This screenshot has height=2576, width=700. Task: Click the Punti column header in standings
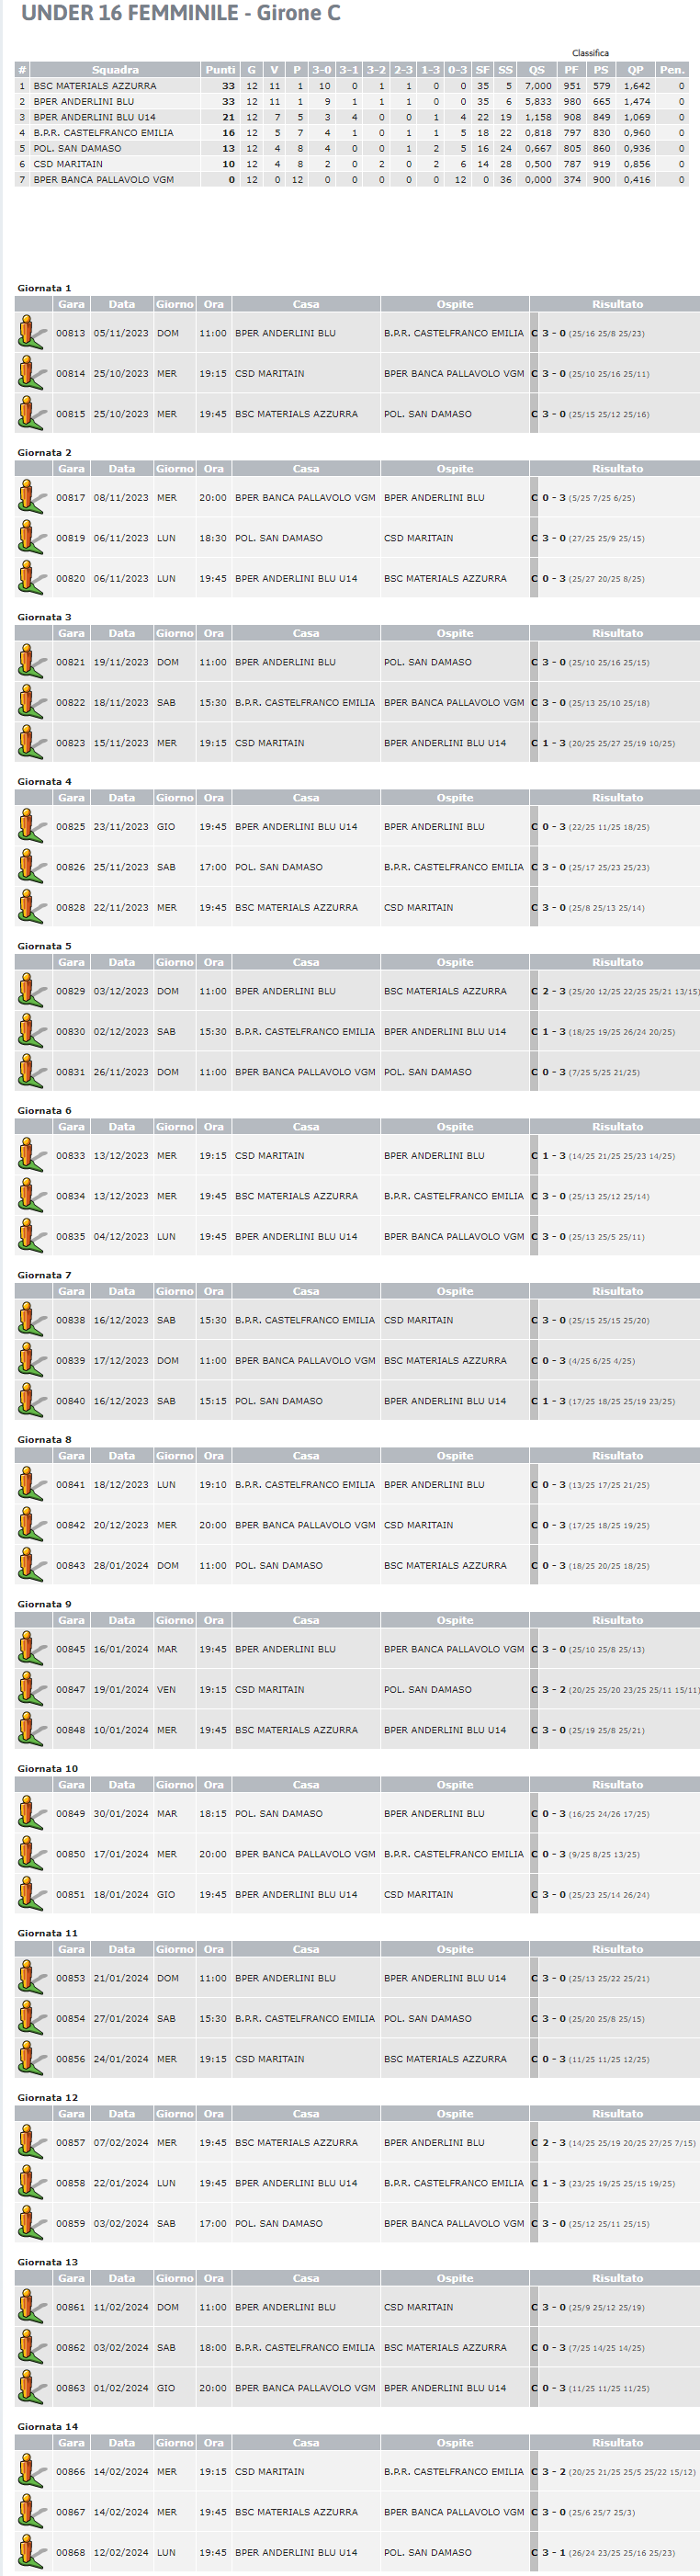(220, 70)
